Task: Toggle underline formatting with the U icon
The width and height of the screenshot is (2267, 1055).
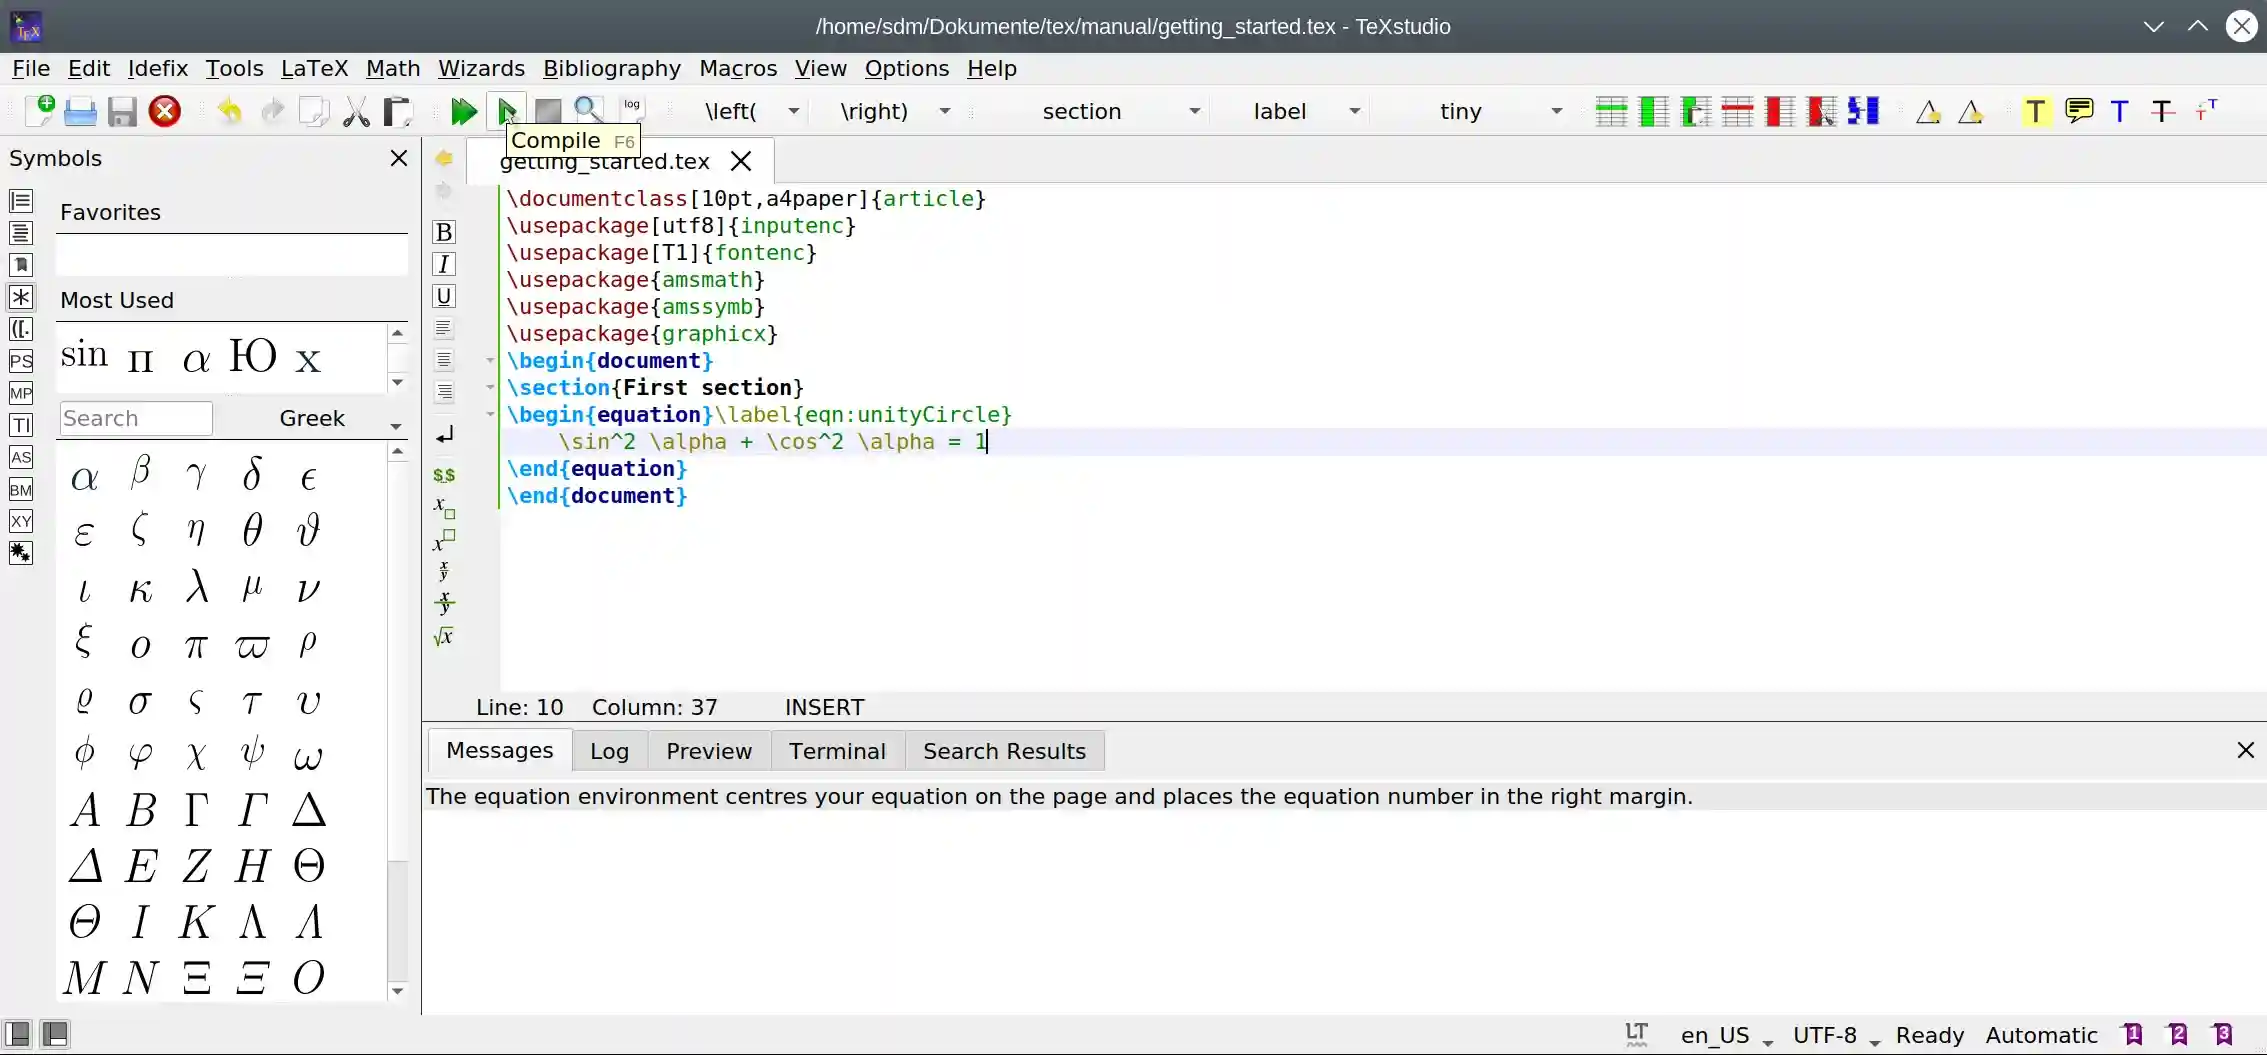Action: (x=443, y=296)
